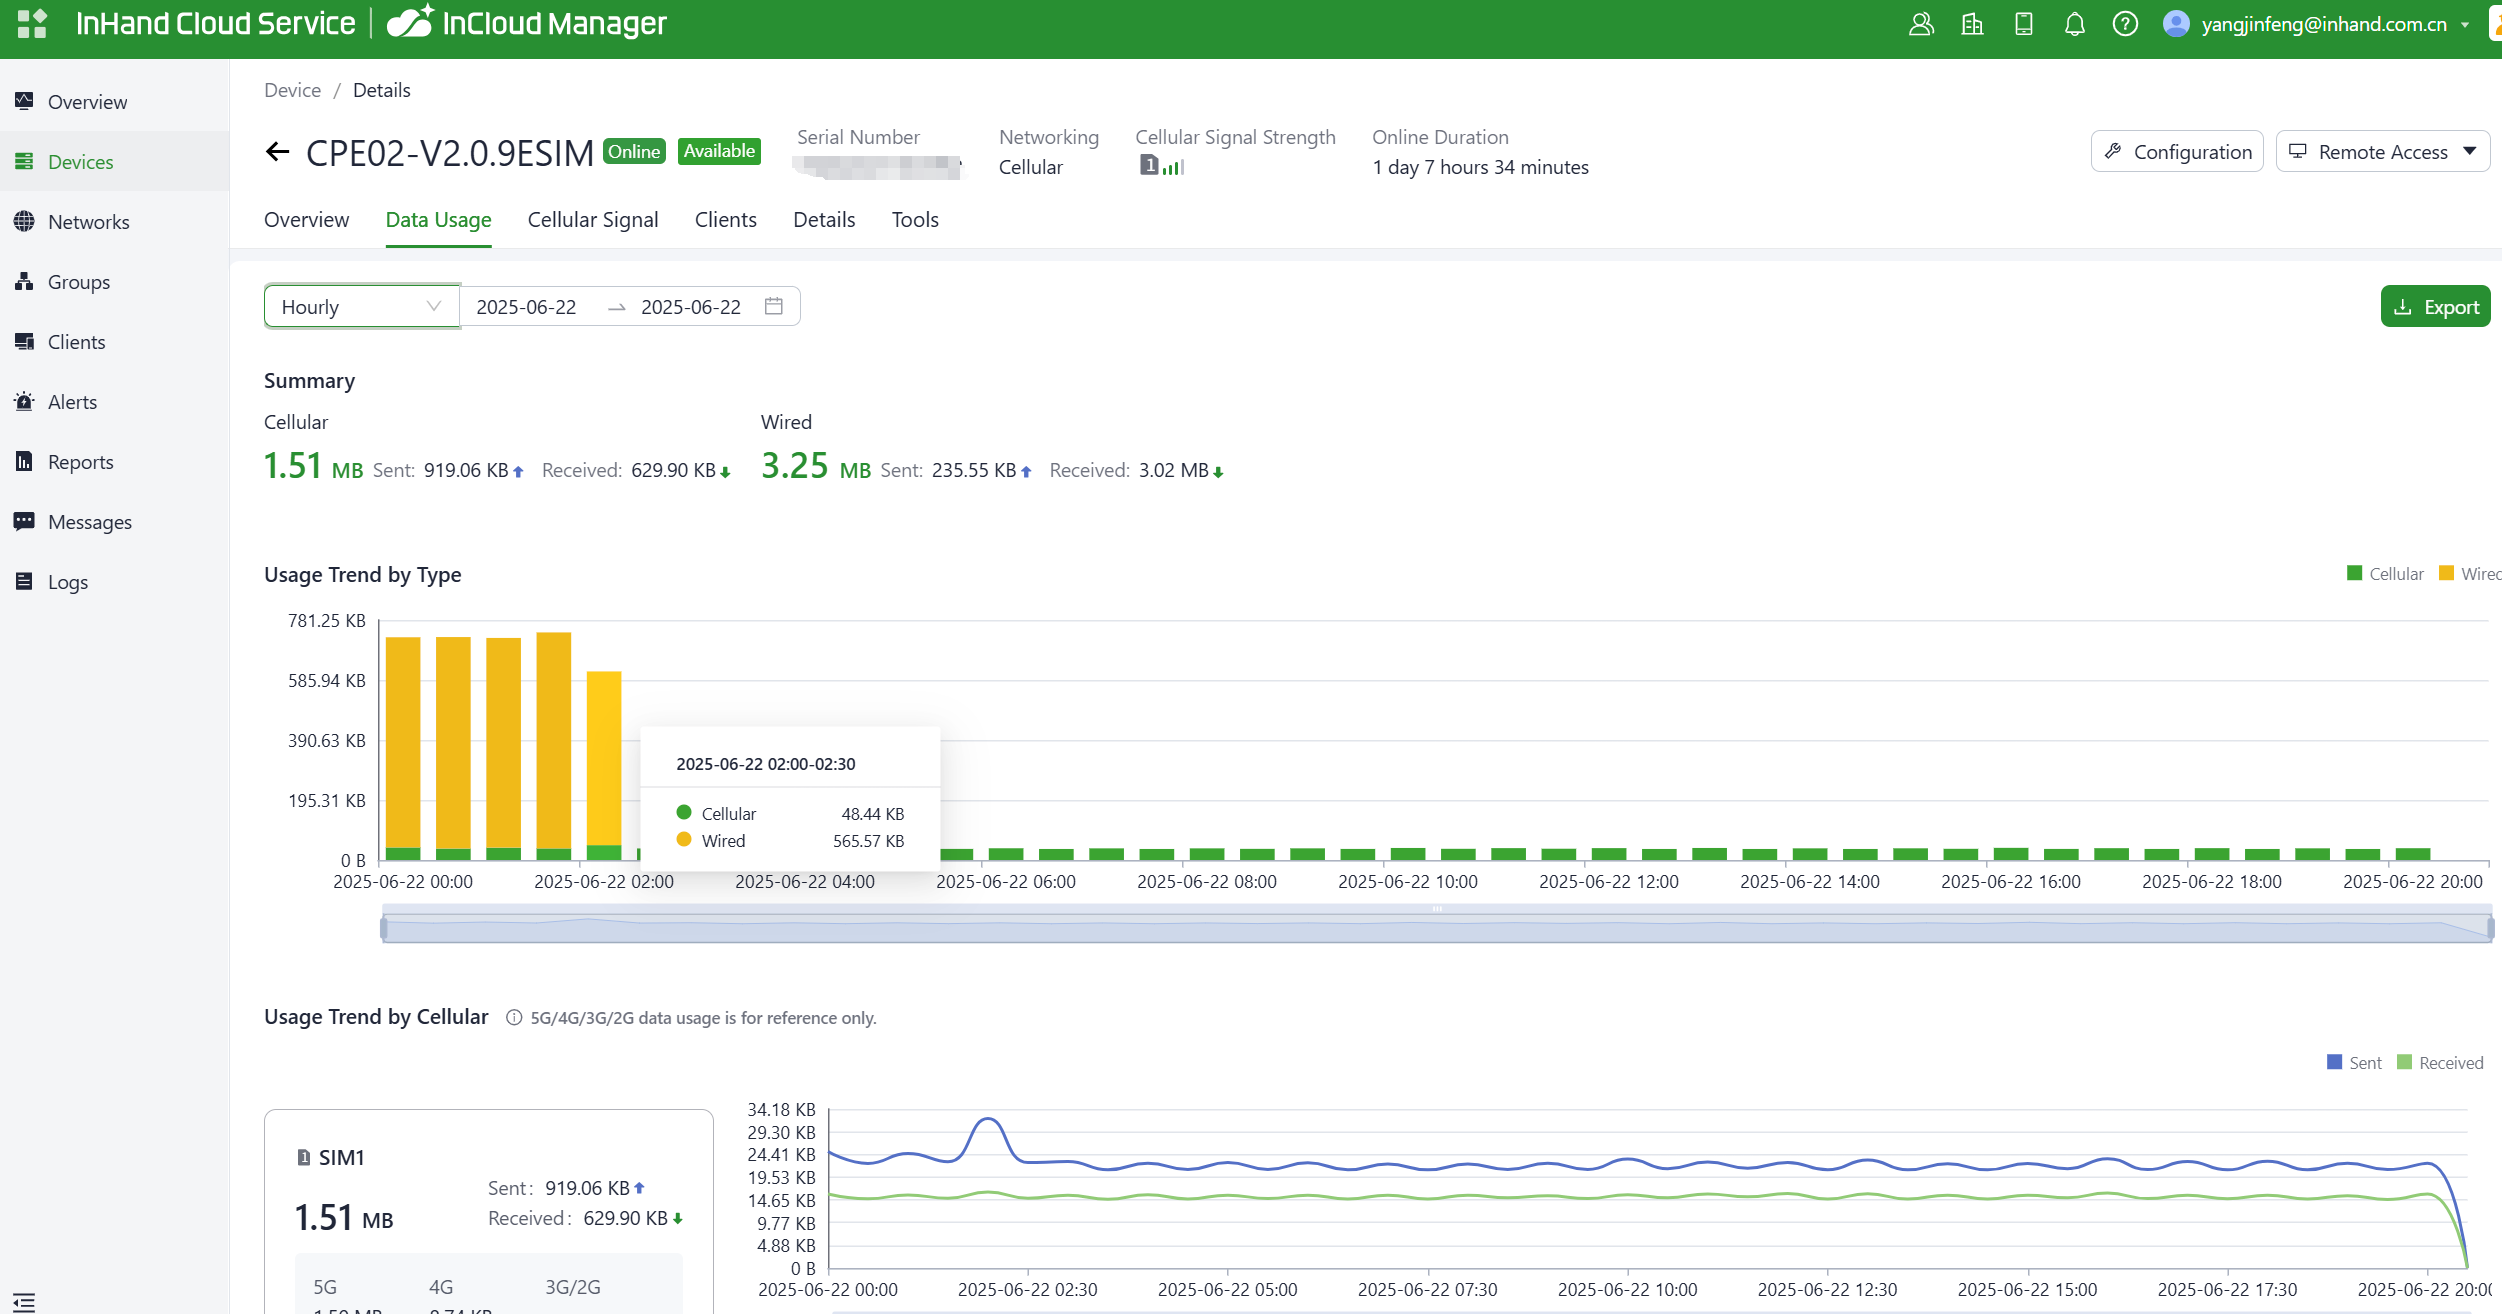Screen dimensions: 2502x1314
Task: Open the Alerts sidebar menu item
Action: [x=72, y=402]
